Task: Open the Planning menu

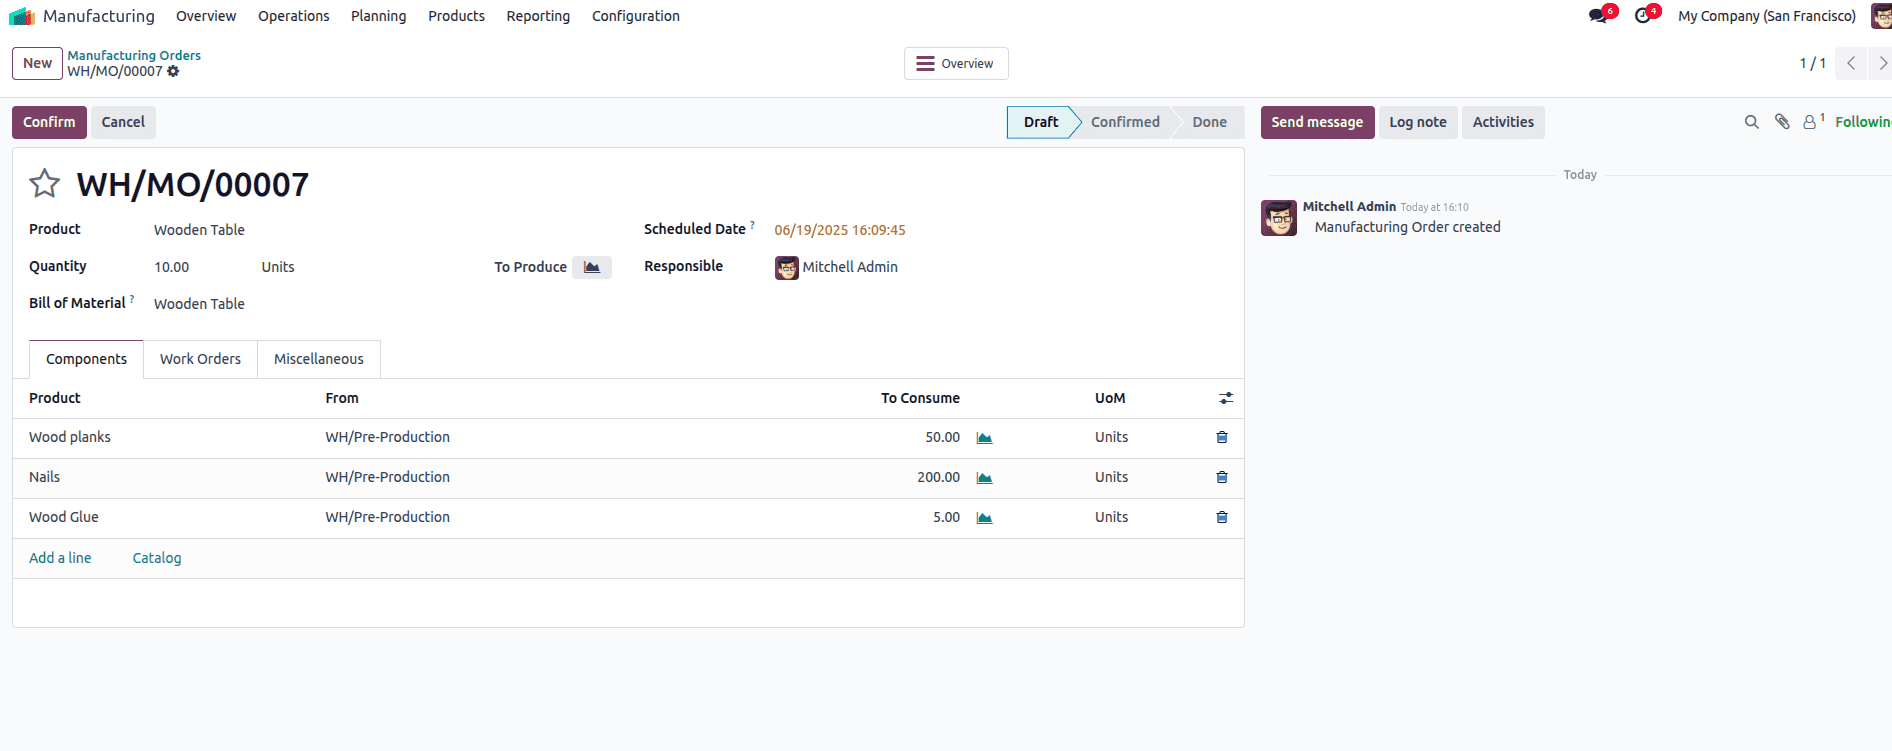Action: (x=378, y=16)
